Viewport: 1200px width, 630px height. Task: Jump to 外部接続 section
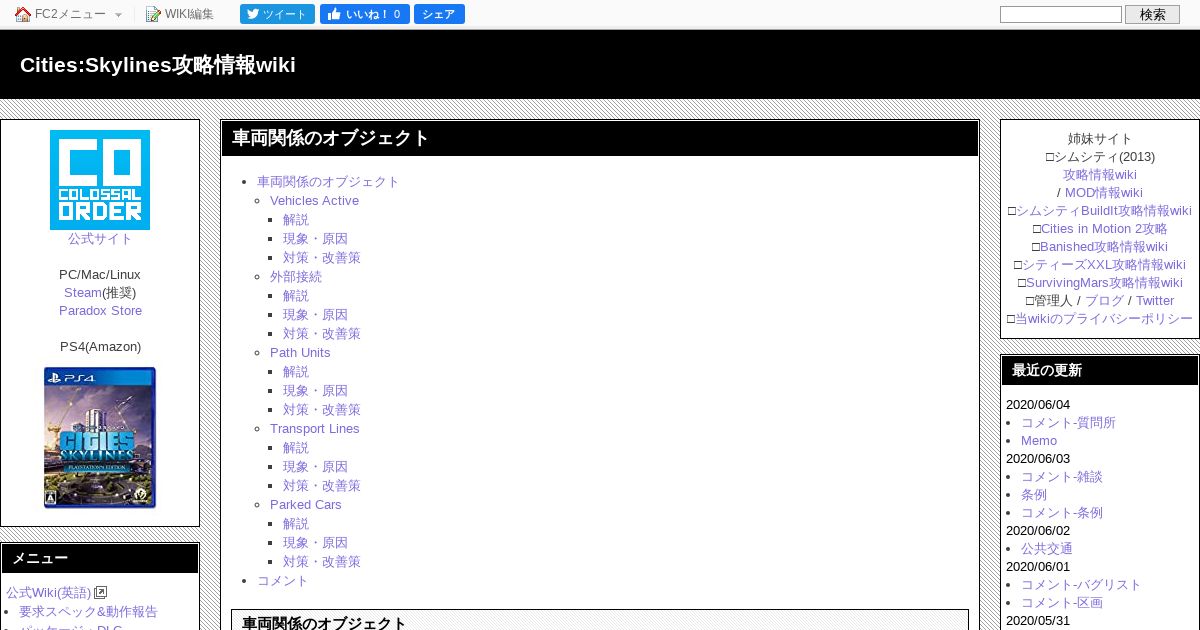tap(296, 277)
